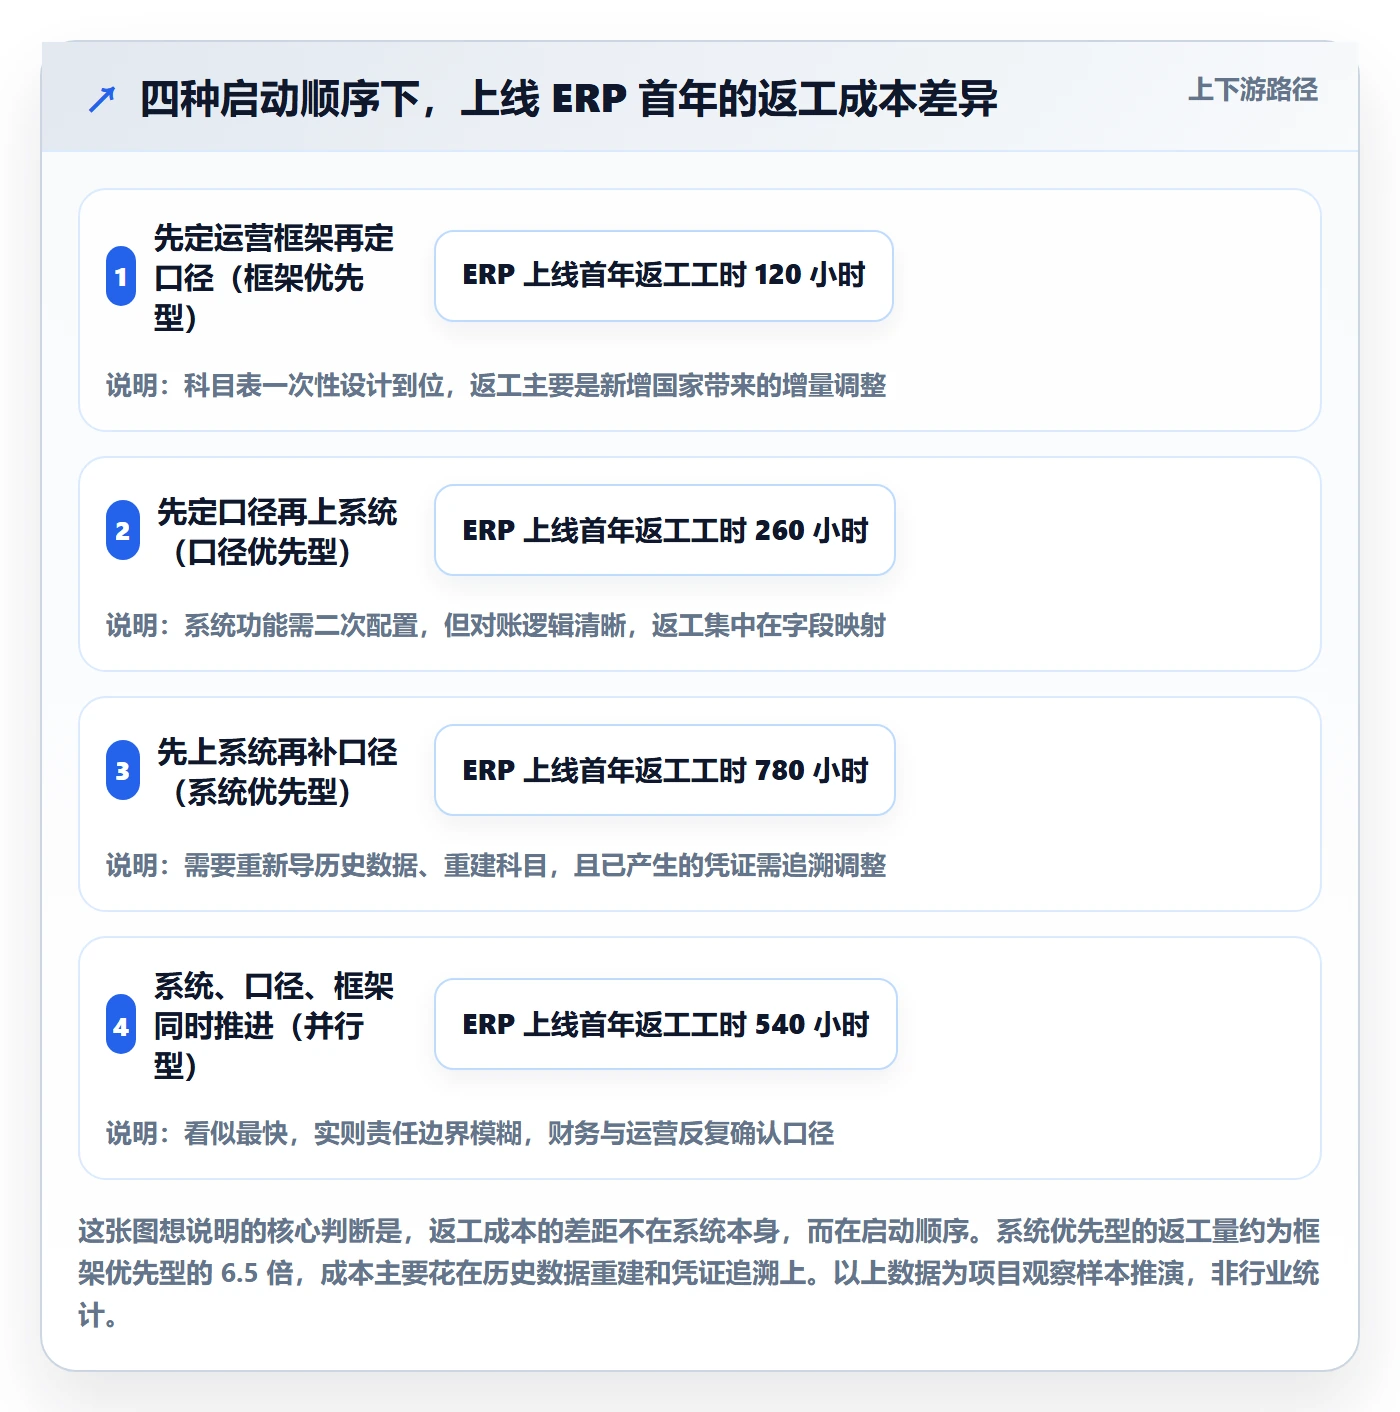Click the number 3 step badge
This screenshot has height=1412, width=1400.
(123, 770)
